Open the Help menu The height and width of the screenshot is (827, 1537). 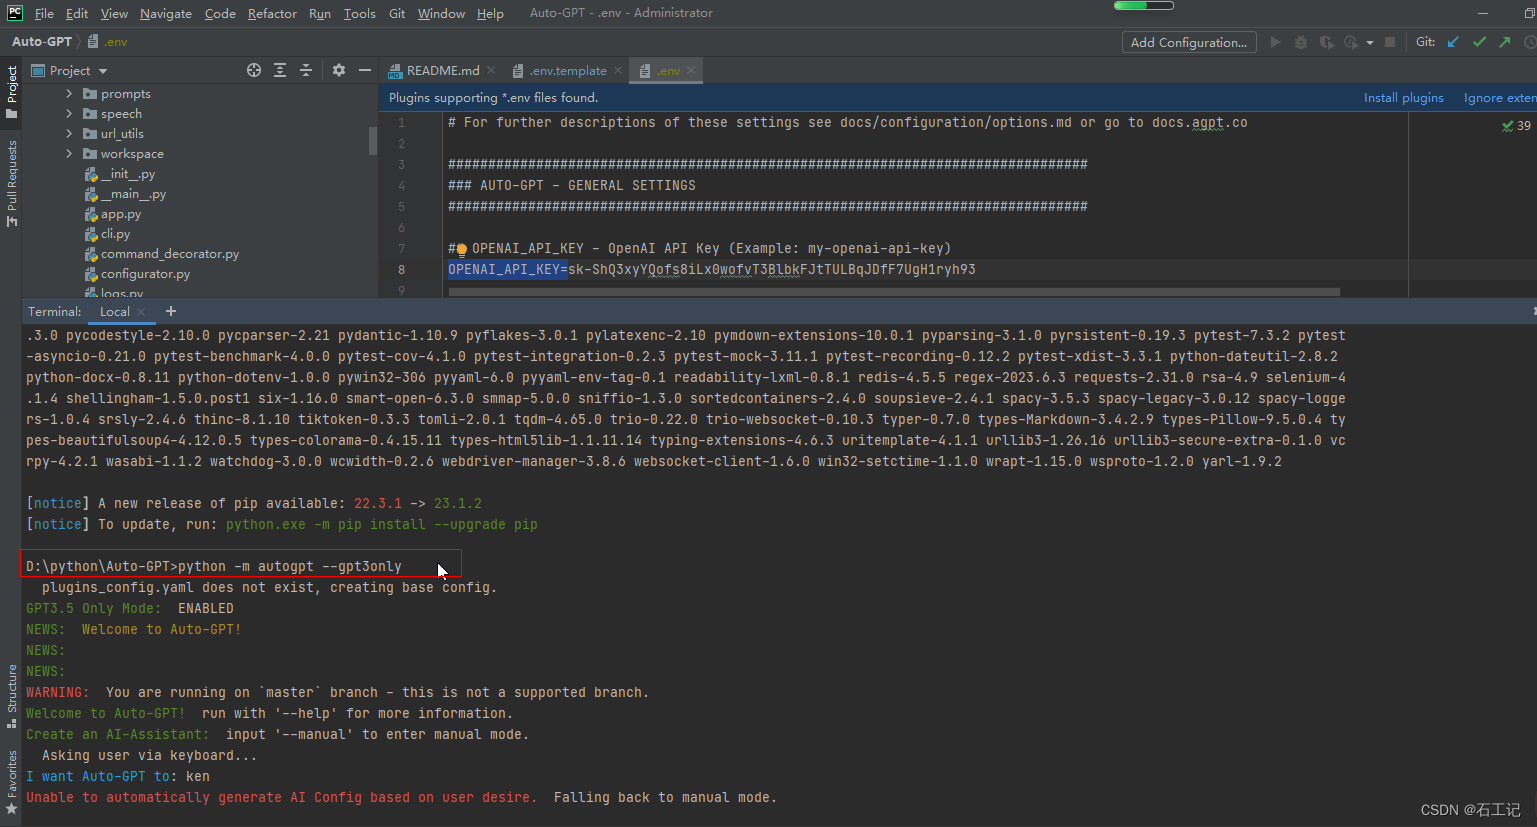tap(490, 13)
